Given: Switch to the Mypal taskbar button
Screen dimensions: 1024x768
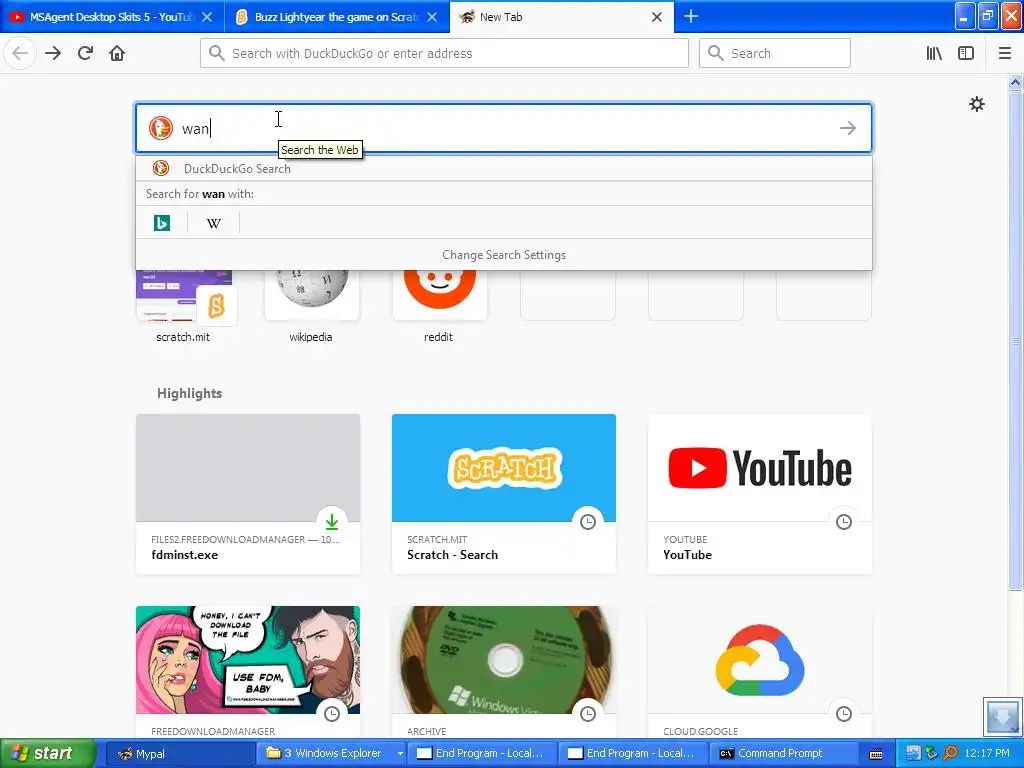Looking at the screenshot, I should (x=179, y=753).
